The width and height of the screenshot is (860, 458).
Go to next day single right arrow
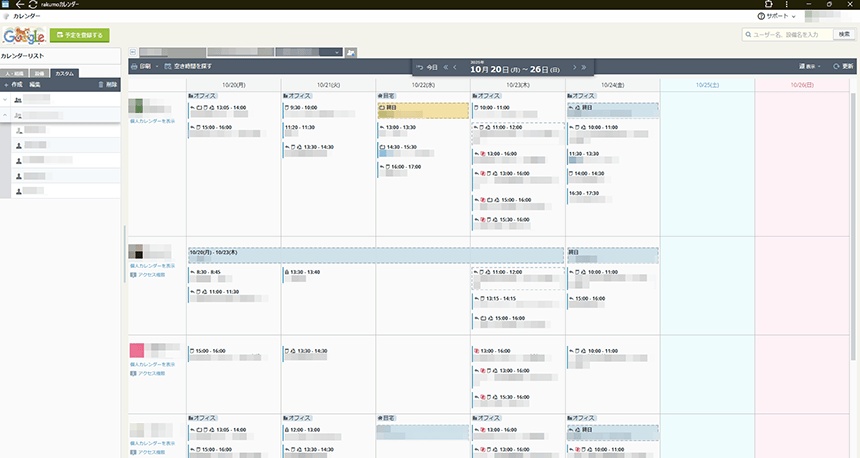tap(574, 67)
